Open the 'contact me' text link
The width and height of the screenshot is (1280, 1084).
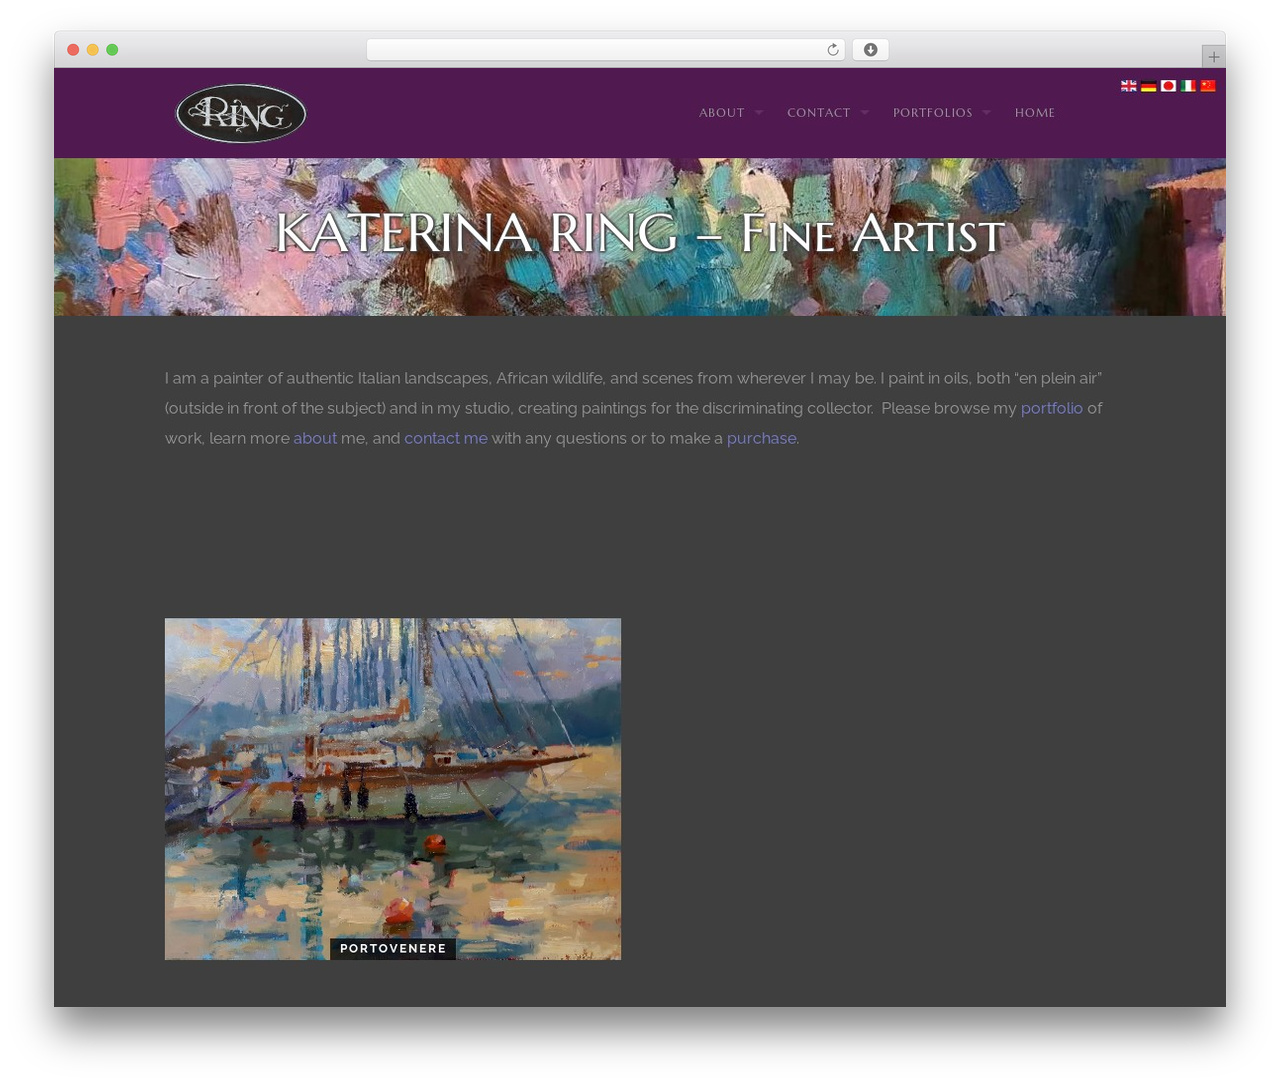point(446,438)
